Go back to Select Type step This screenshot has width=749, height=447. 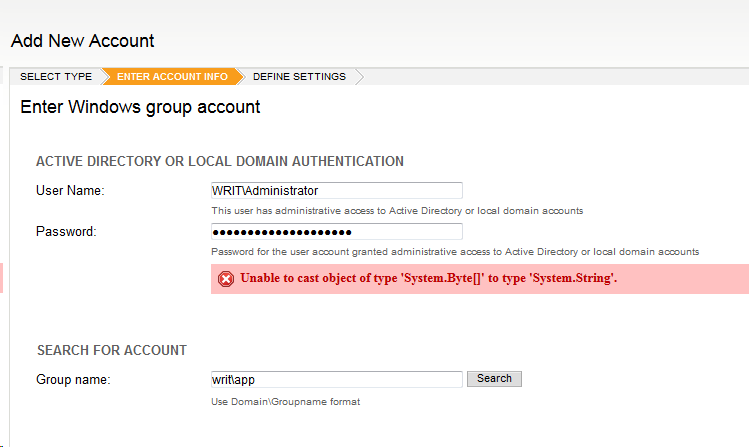[56, 77]
